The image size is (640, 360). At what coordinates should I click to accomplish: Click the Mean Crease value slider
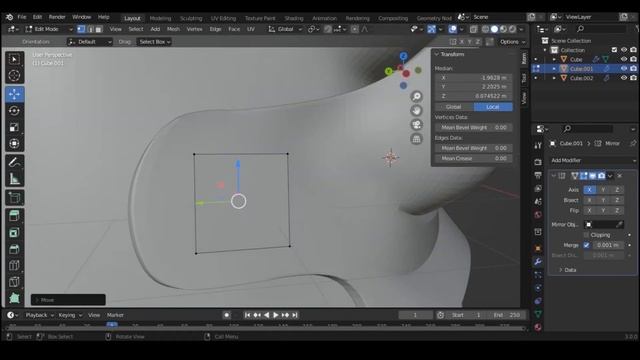[x=473, y=158]
